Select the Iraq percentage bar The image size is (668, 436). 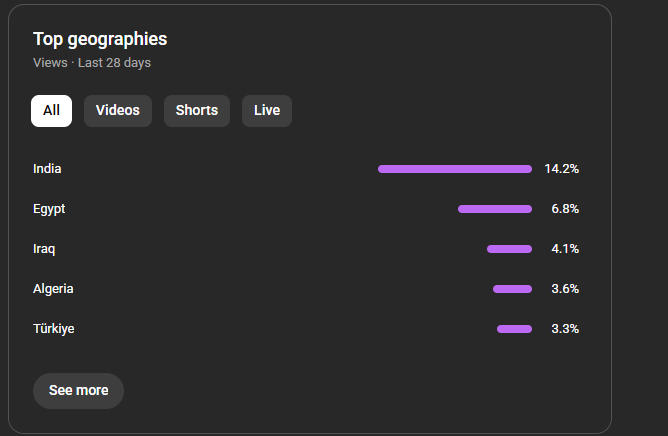pos(509,249)
